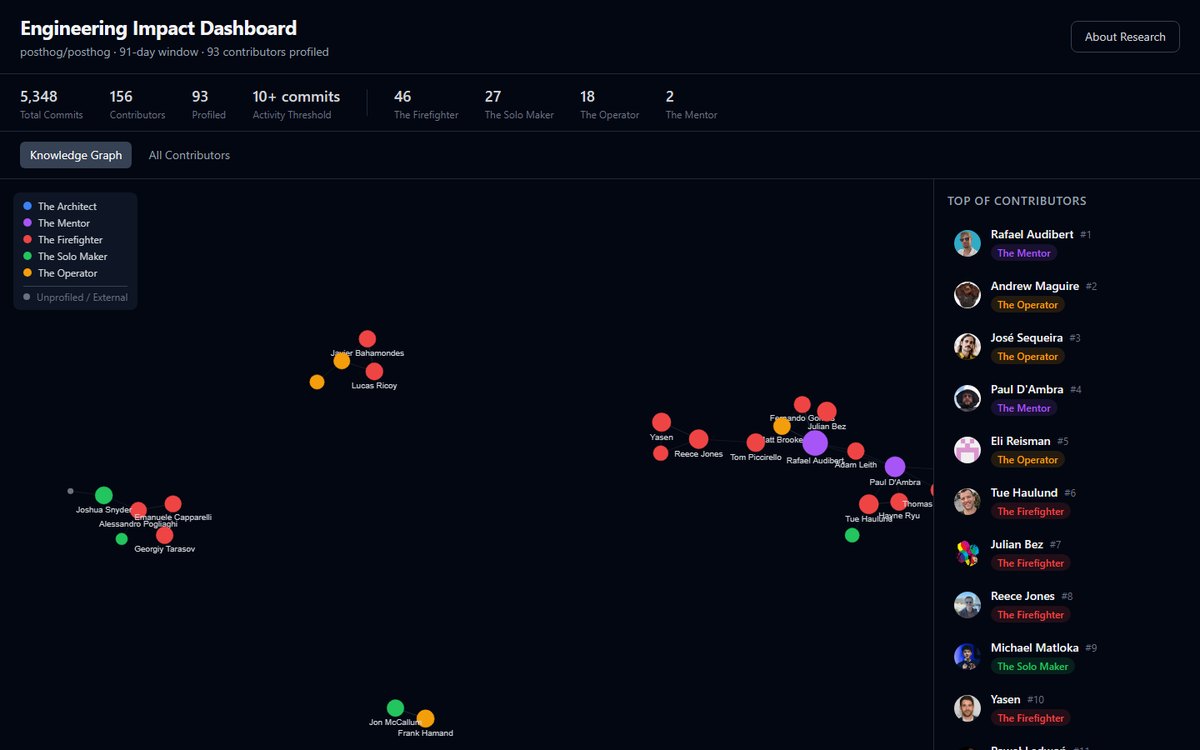This screenshot has width=1200, height=750.
Task: Open Rafael Audibert's avatar in contributors list
Action: coord(967,243)
